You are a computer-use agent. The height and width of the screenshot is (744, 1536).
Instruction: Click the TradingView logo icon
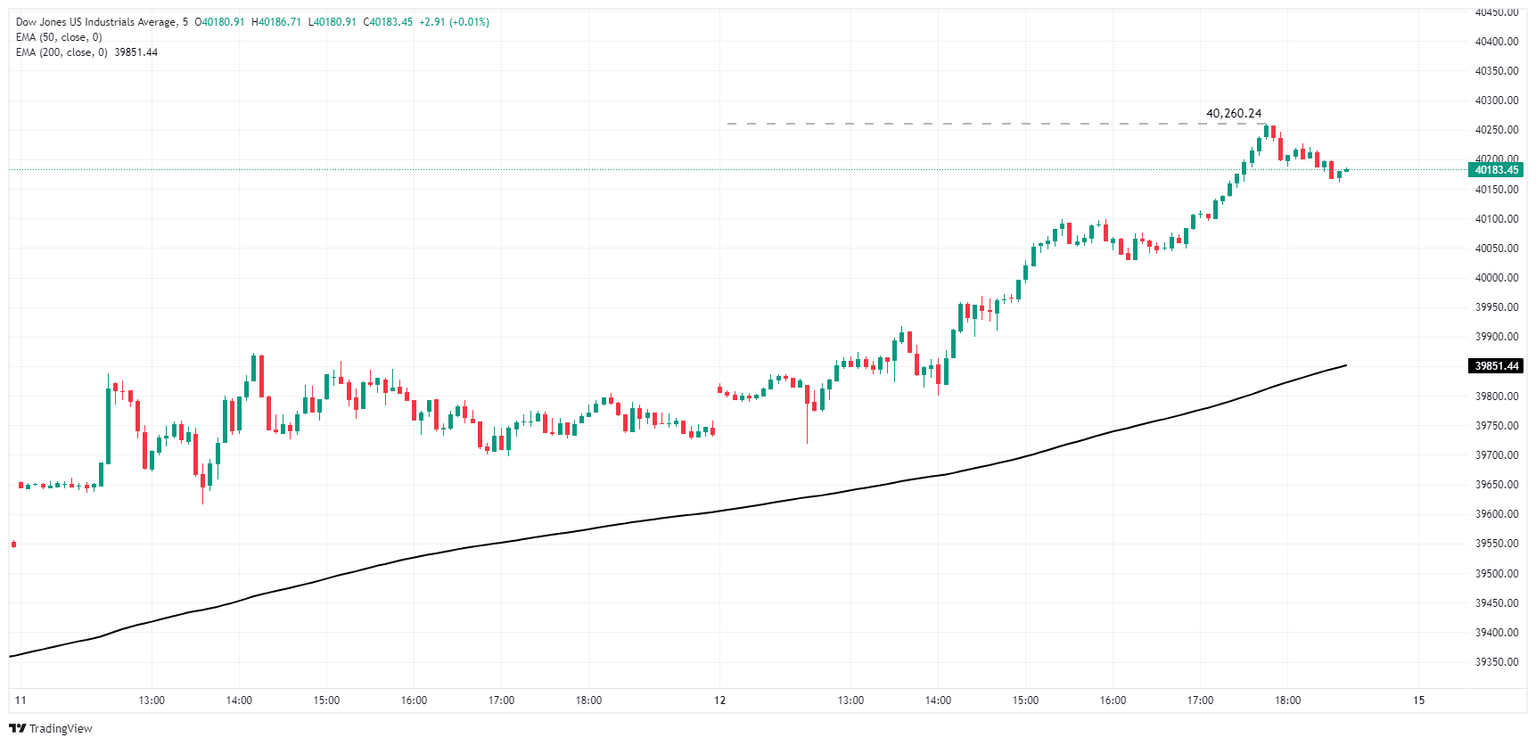pos(17,728)
